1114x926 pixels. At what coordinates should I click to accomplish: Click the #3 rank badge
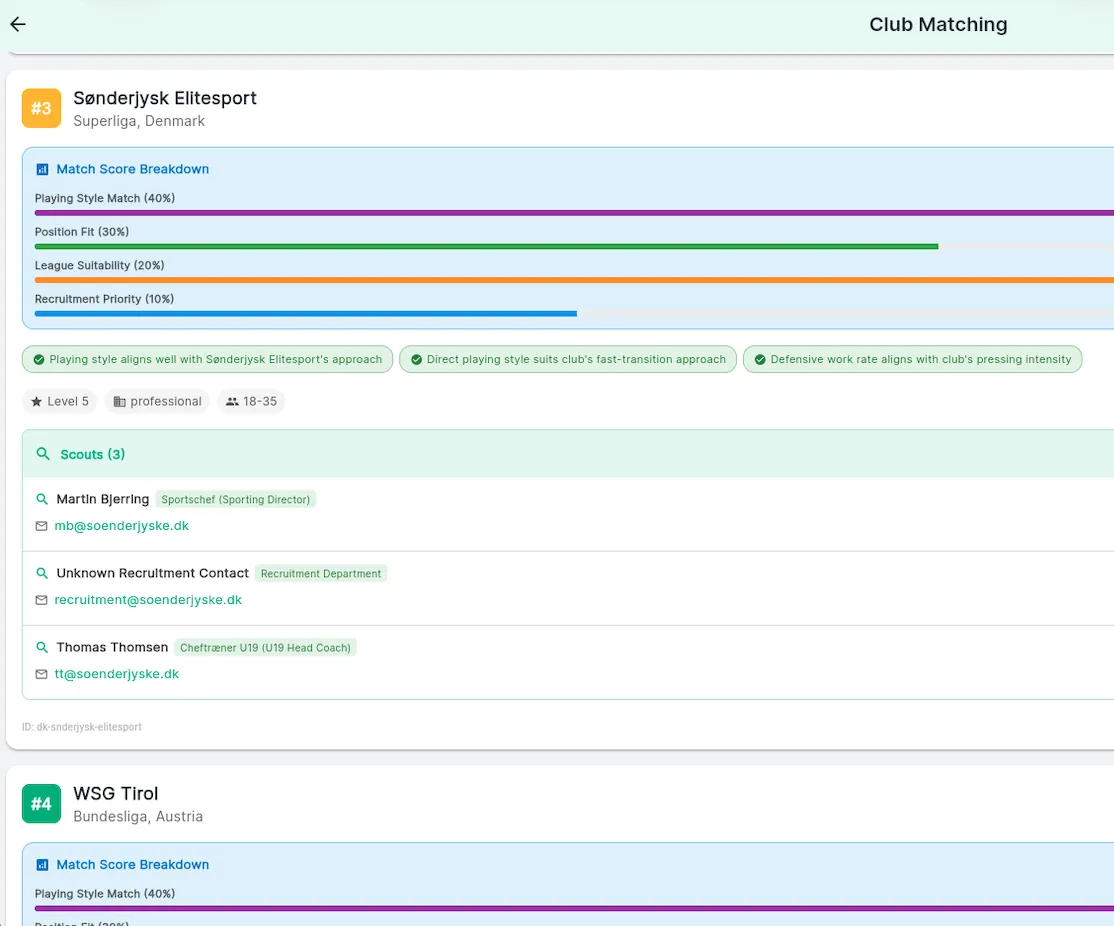(x=41, y=108)
